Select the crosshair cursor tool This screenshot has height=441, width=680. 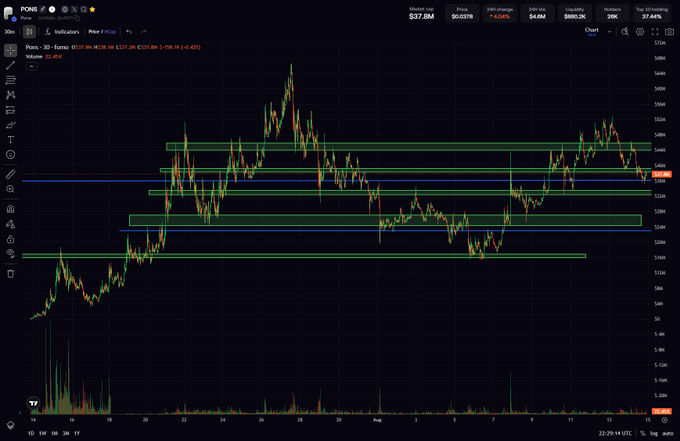coord(11,50)
